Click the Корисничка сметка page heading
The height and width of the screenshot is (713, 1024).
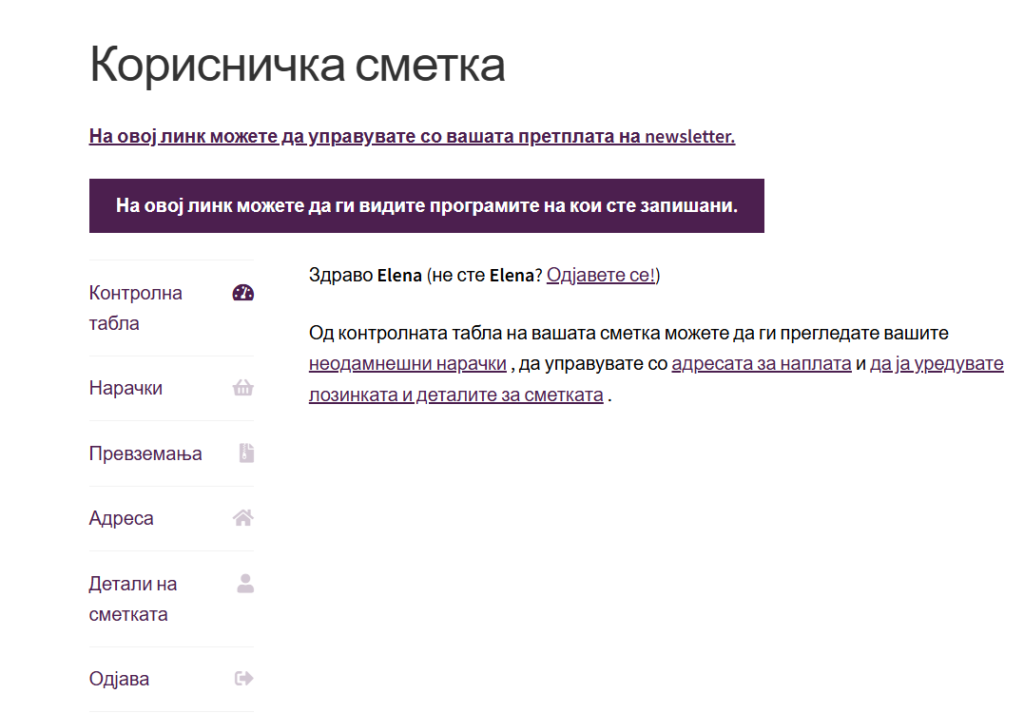pos(297,66)
